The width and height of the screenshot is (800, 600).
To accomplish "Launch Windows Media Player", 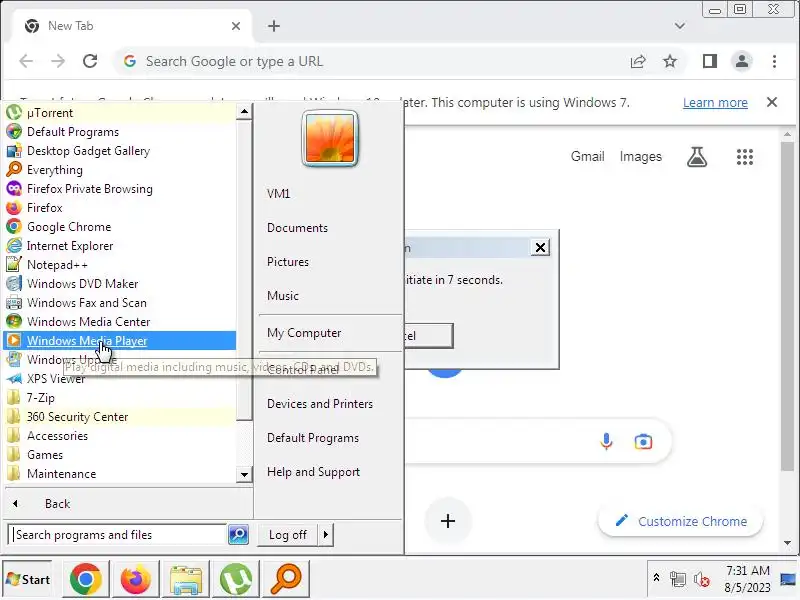I will coord(120,341).
